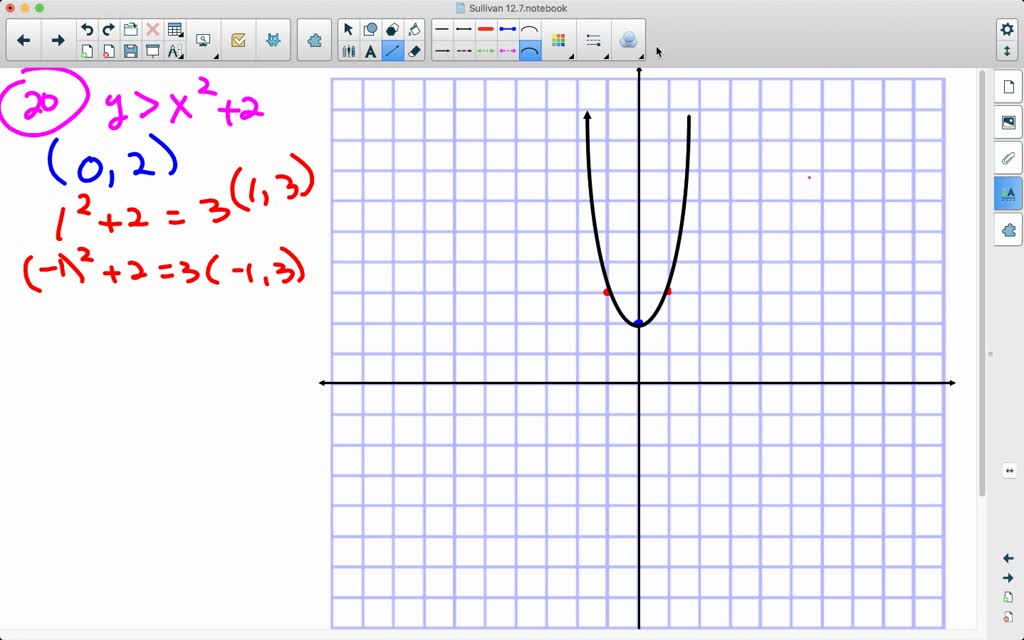Pick the dashed black line style
Screen dimensions: 1024x640
(x=464, y=51)
